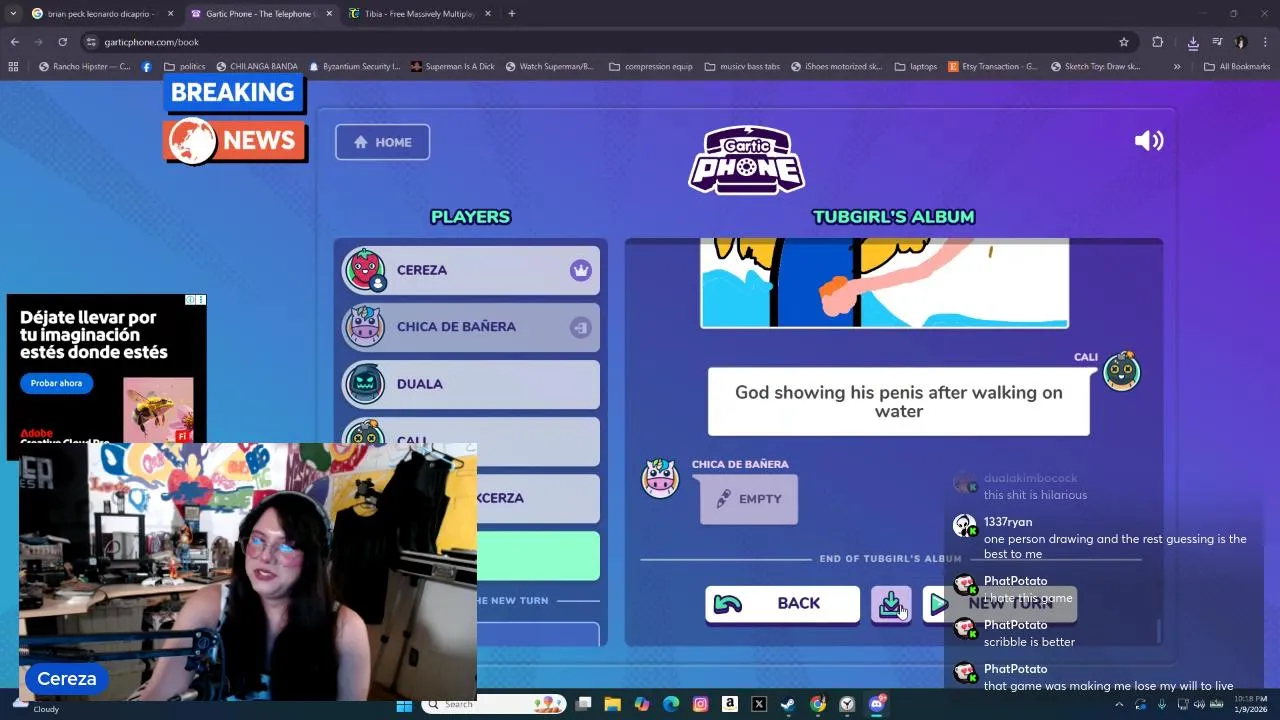
Task: Open the 'compression equip' bookmarks folder
Action: [x=650, y=67]
